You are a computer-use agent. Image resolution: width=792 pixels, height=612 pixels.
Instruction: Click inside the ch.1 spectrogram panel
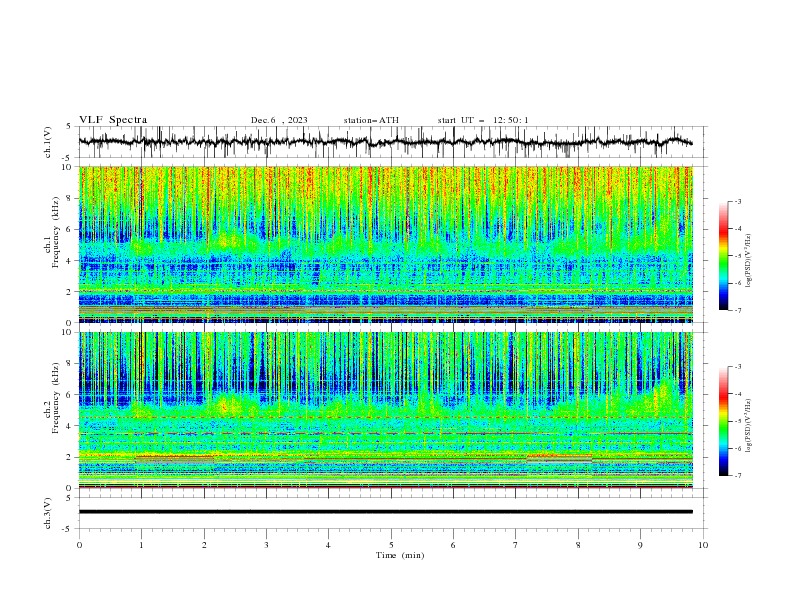386,244
